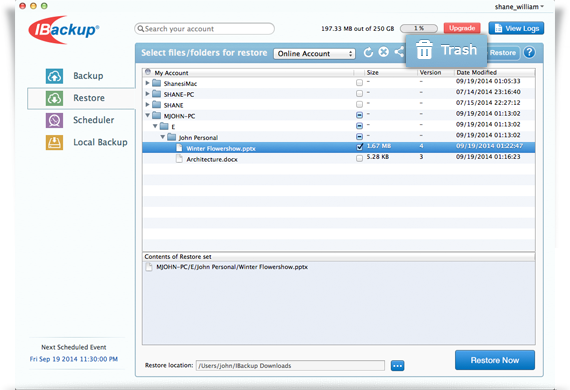The height and width of the screenshot is (390, 570).
Task: Click file icon in Restore set contents
Action: click(149, 267)
